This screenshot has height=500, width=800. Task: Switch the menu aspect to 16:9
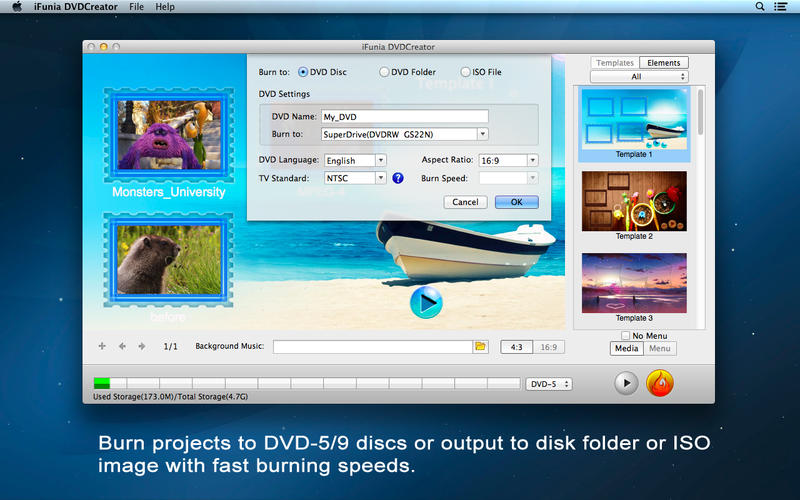(x=548, y=347)
